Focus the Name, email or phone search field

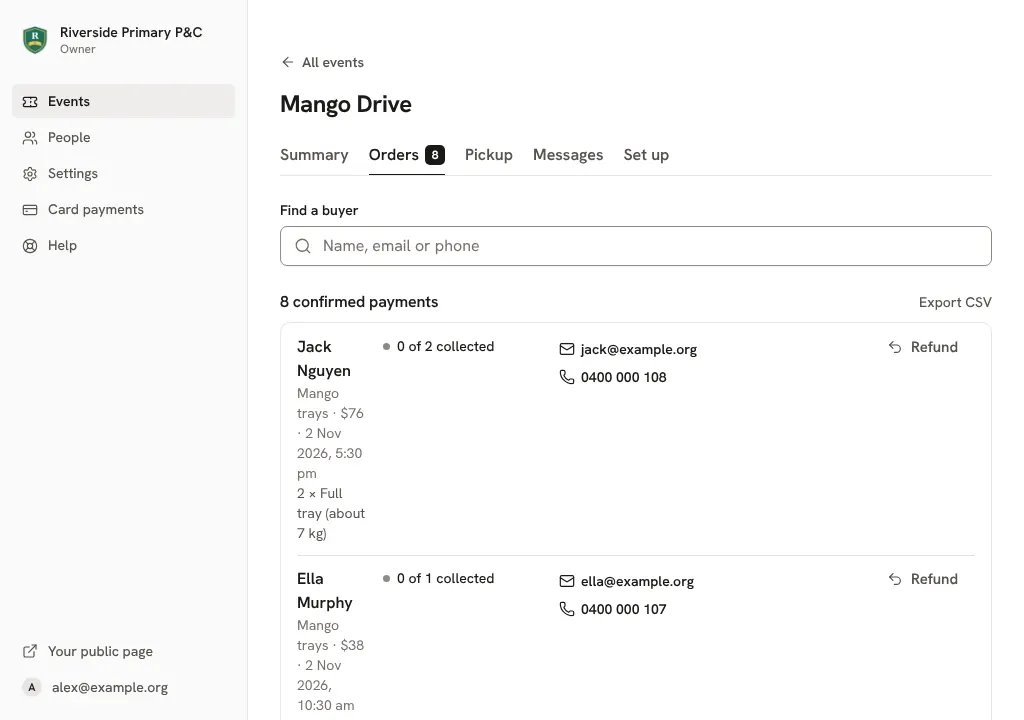tap(635, 246)
